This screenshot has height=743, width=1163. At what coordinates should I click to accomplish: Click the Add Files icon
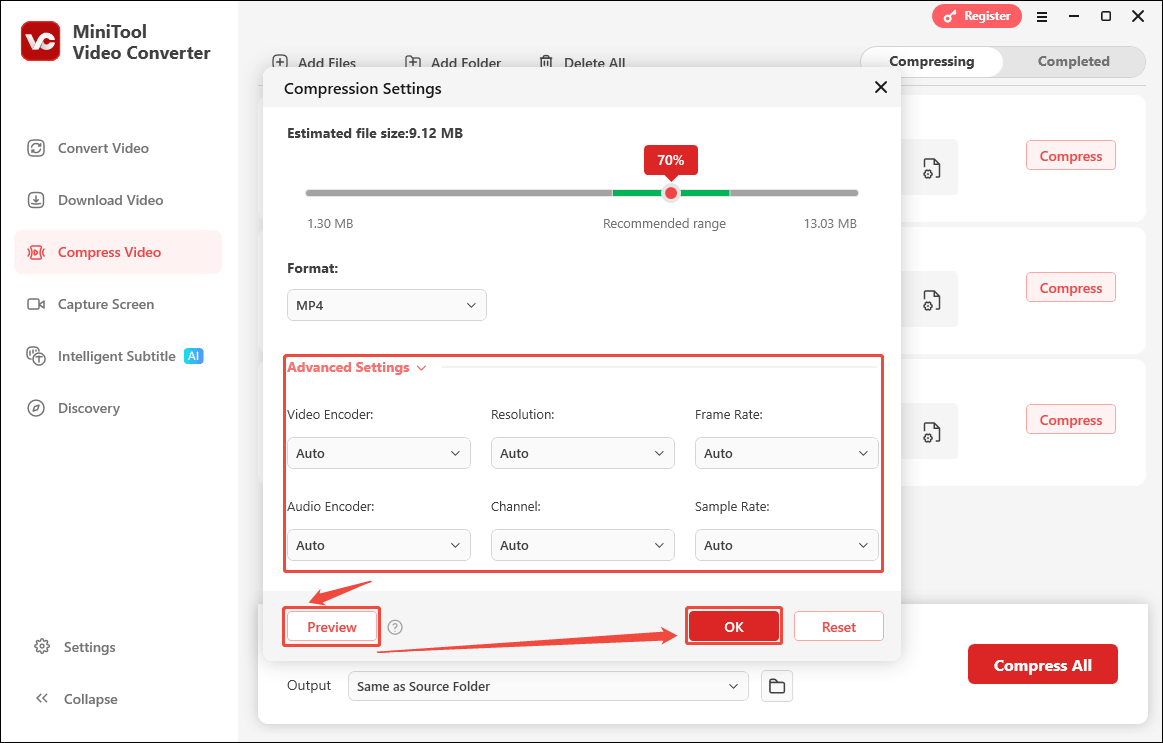[281, 62]
